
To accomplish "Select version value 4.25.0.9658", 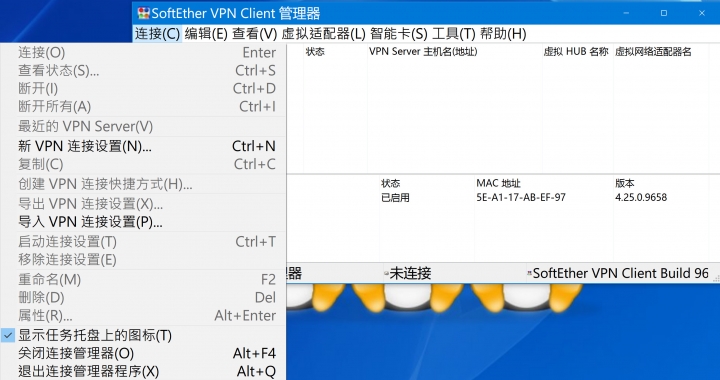I will [x=641, y=198].
